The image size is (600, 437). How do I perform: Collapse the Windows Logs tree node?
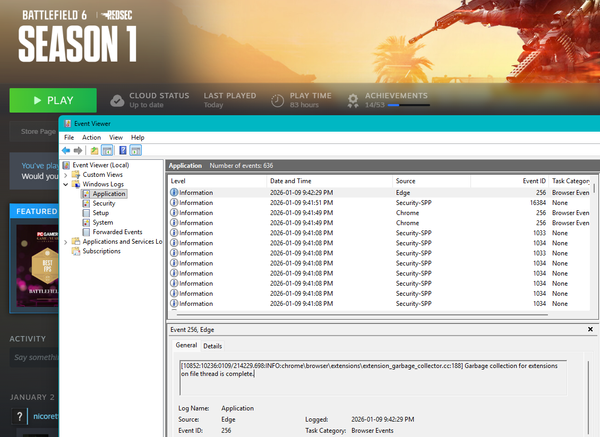pos(66,185)
